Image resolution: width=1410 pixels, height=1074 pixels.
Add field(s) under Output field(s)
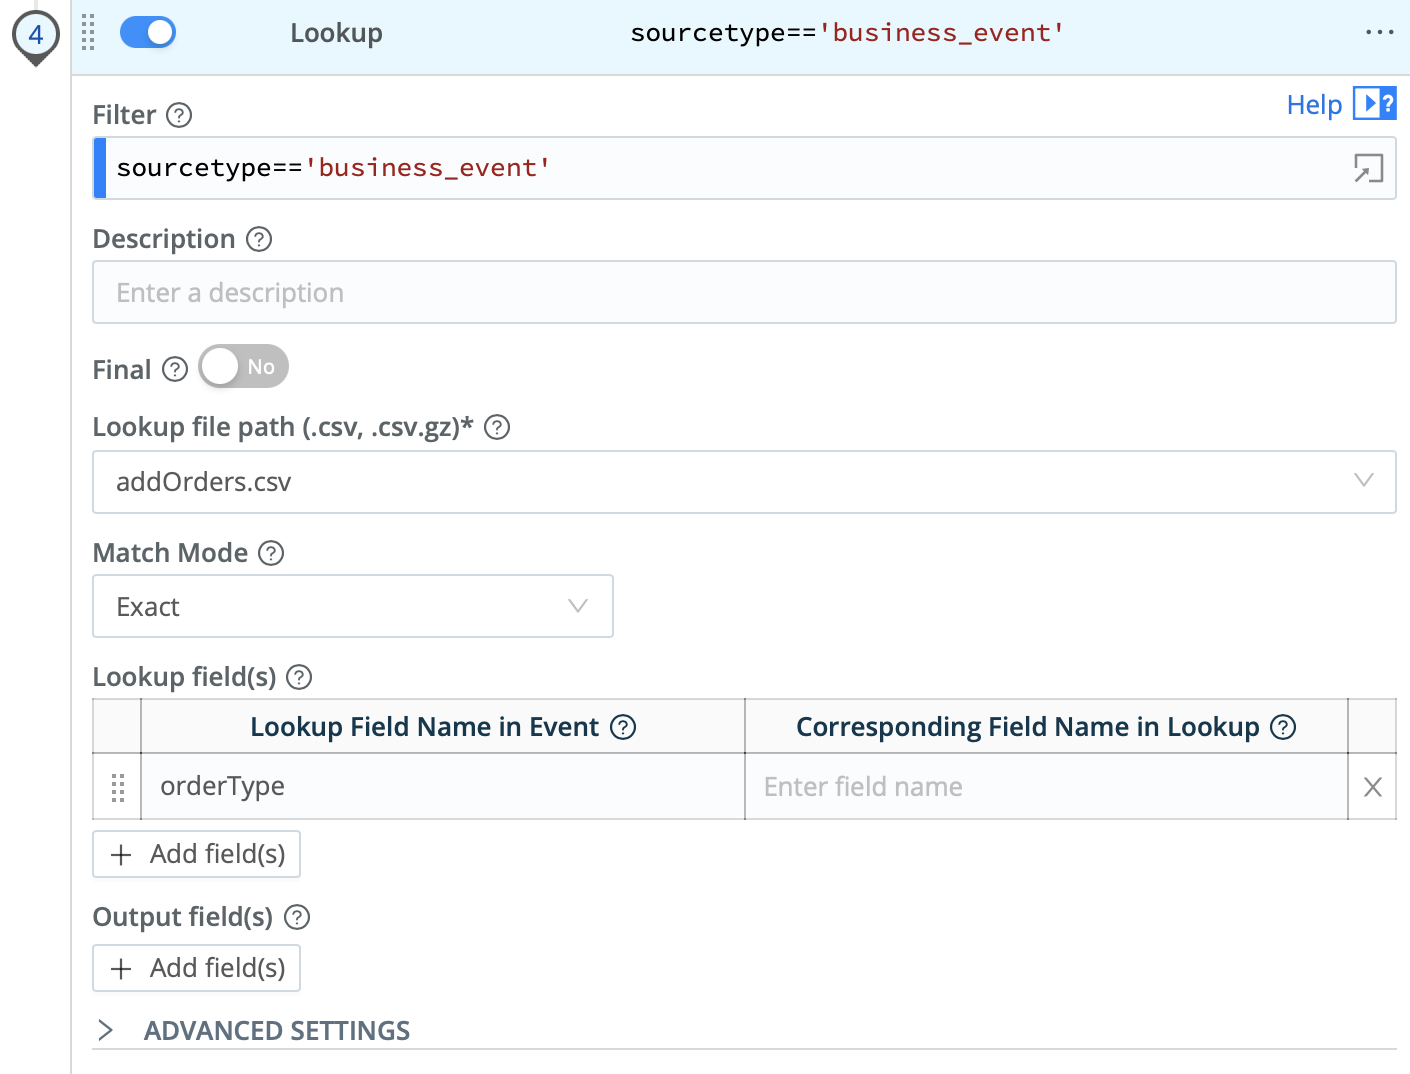click(x=196, y=968)
